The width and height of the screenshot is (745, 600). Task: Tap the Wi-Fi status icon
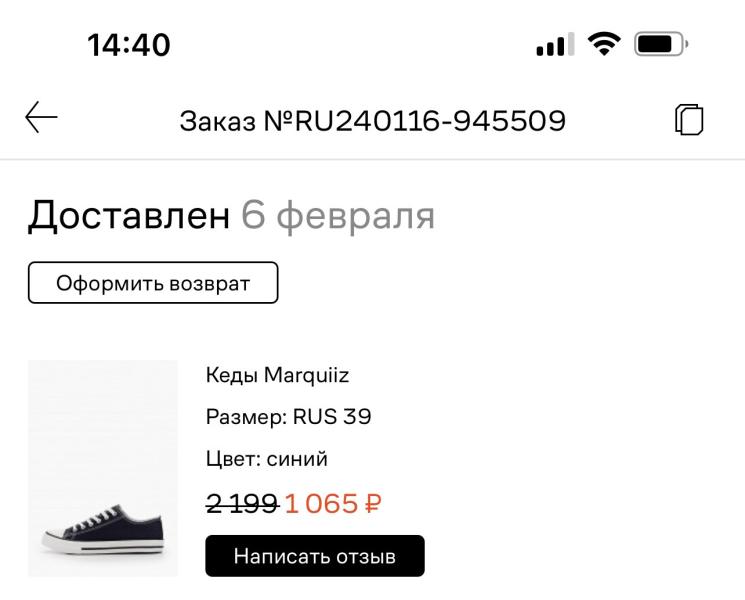[x=602, y=45]
